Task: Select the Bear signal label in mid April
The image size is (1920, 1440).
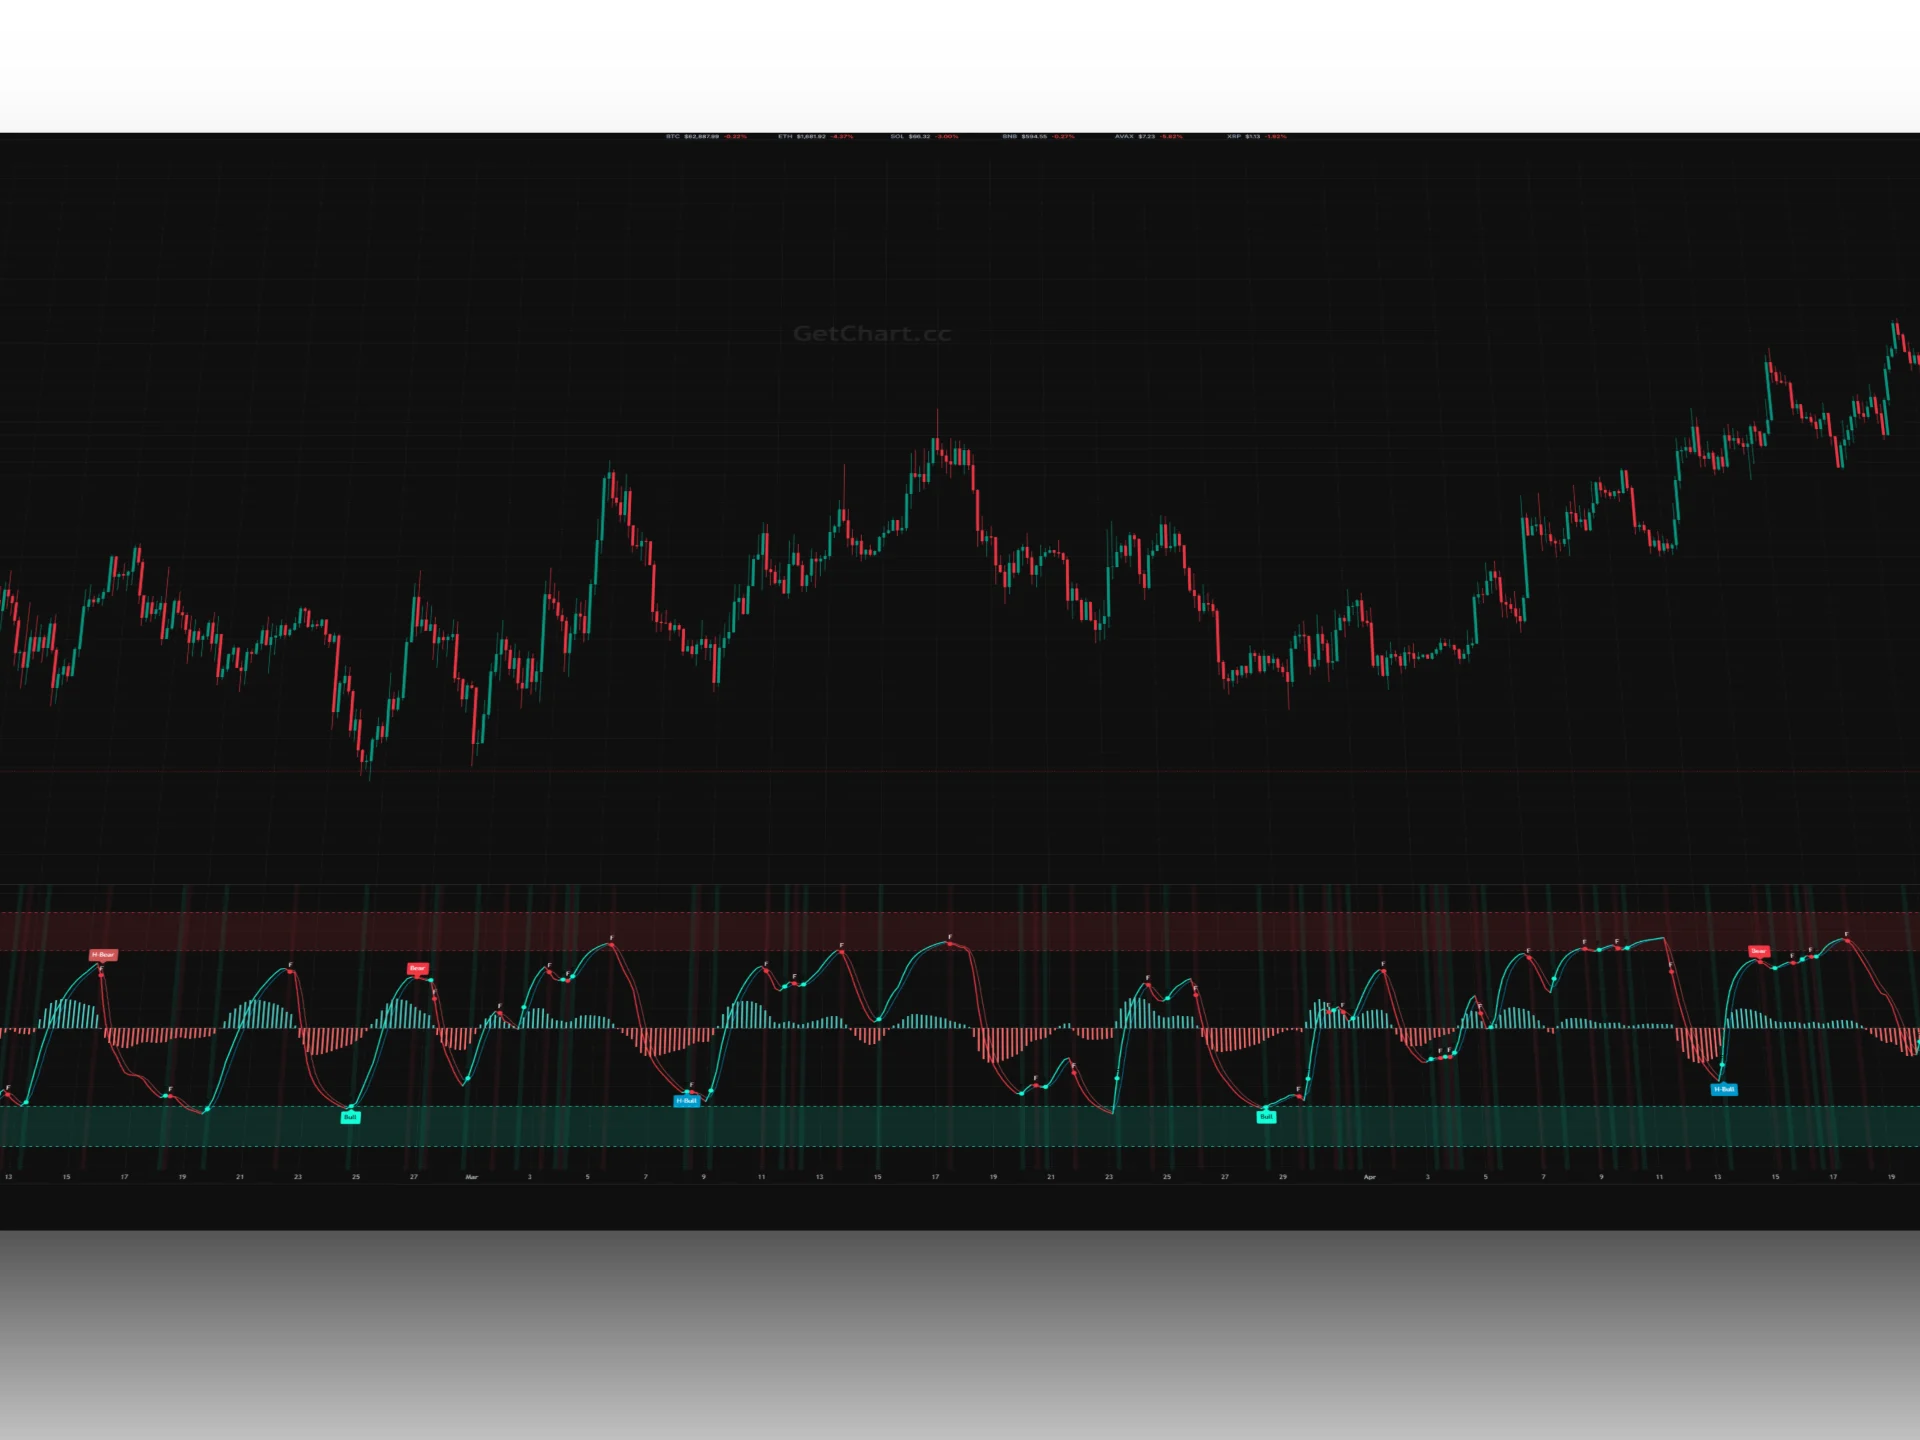Action: [1758, 951]
